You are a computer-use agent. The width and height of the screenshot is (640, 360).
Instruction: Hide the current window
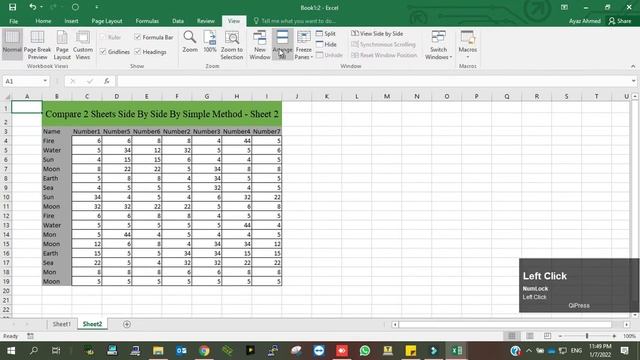click(326, 44)
